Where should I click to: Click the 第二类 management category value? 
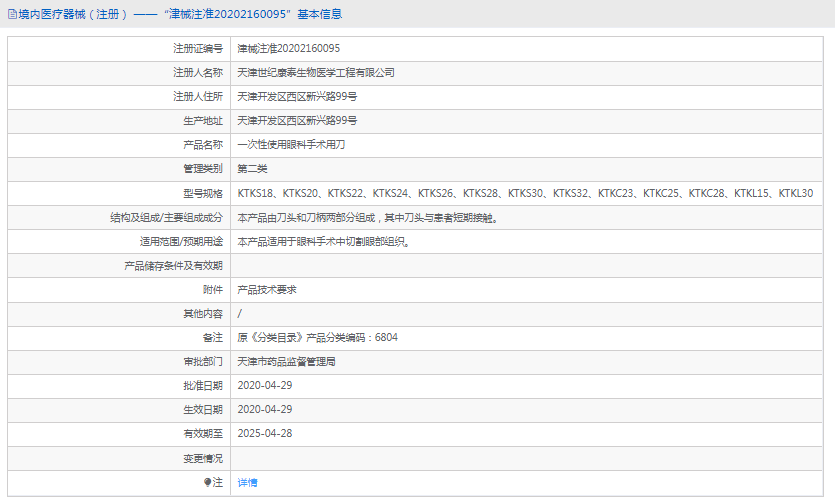(253, 169)
